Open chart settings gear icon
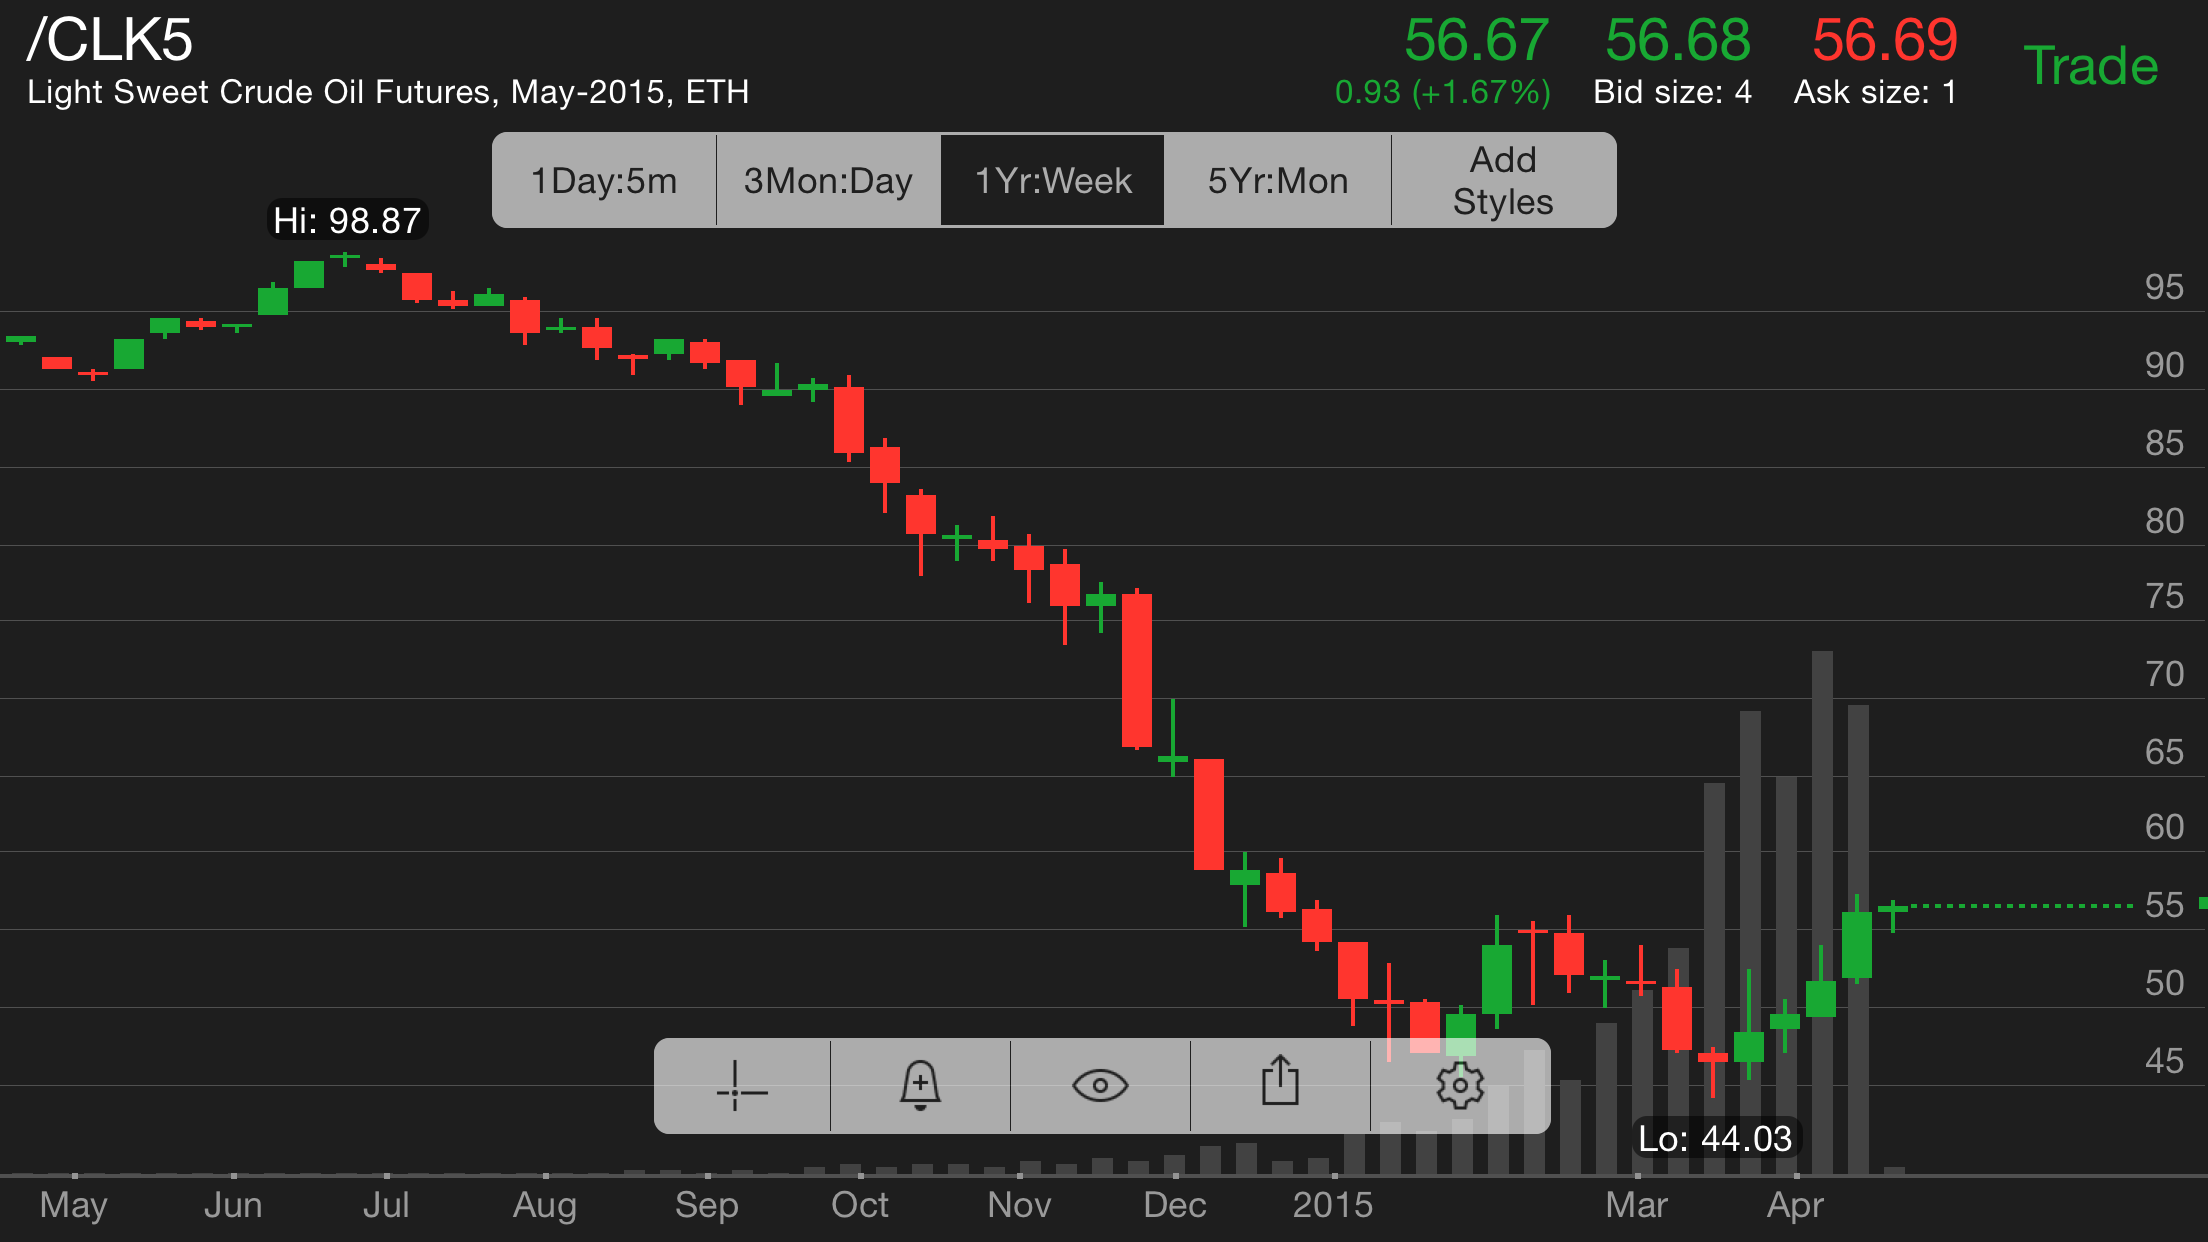 [1460, 1086]
